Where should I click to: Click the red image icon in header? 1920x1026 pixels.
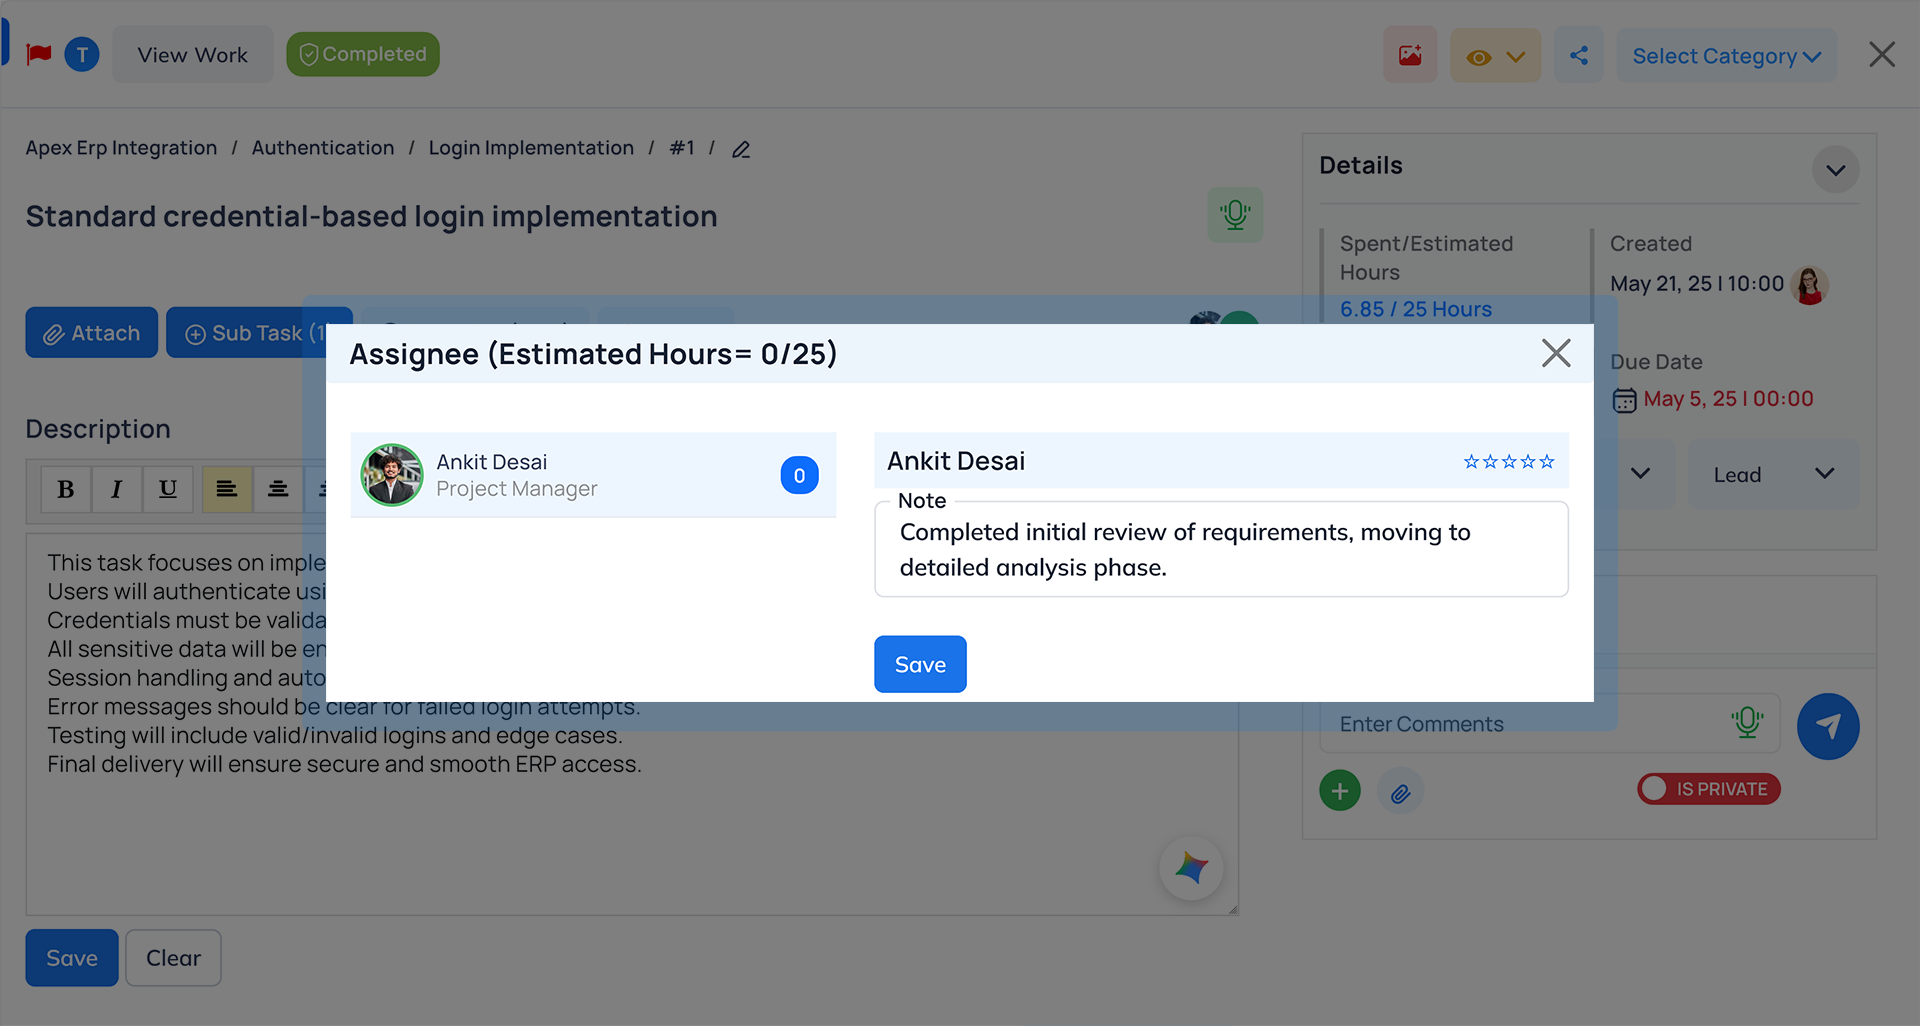point(1410,55)
